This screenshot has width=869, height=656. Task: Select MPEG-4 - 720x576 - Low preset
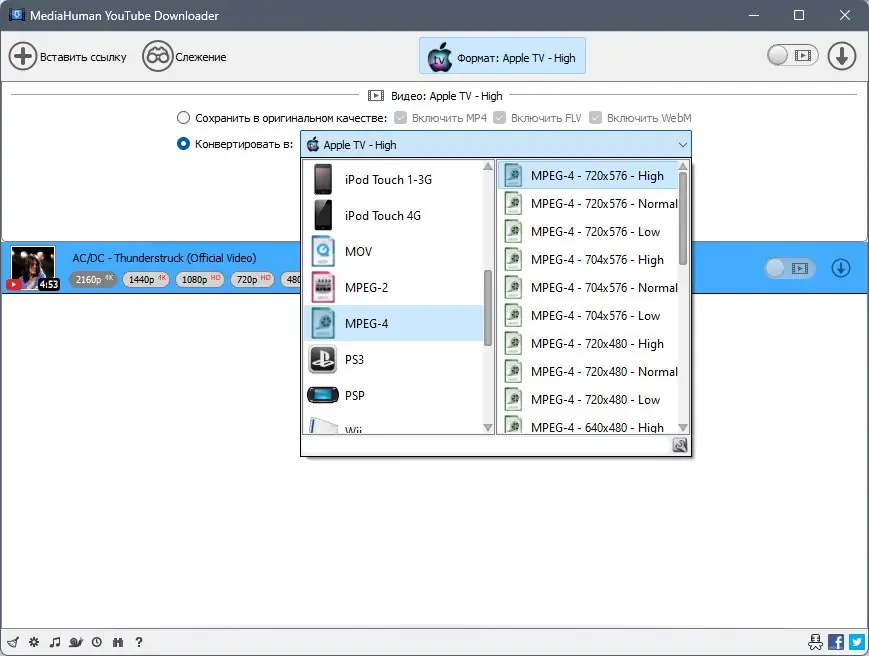coord(588,232)
